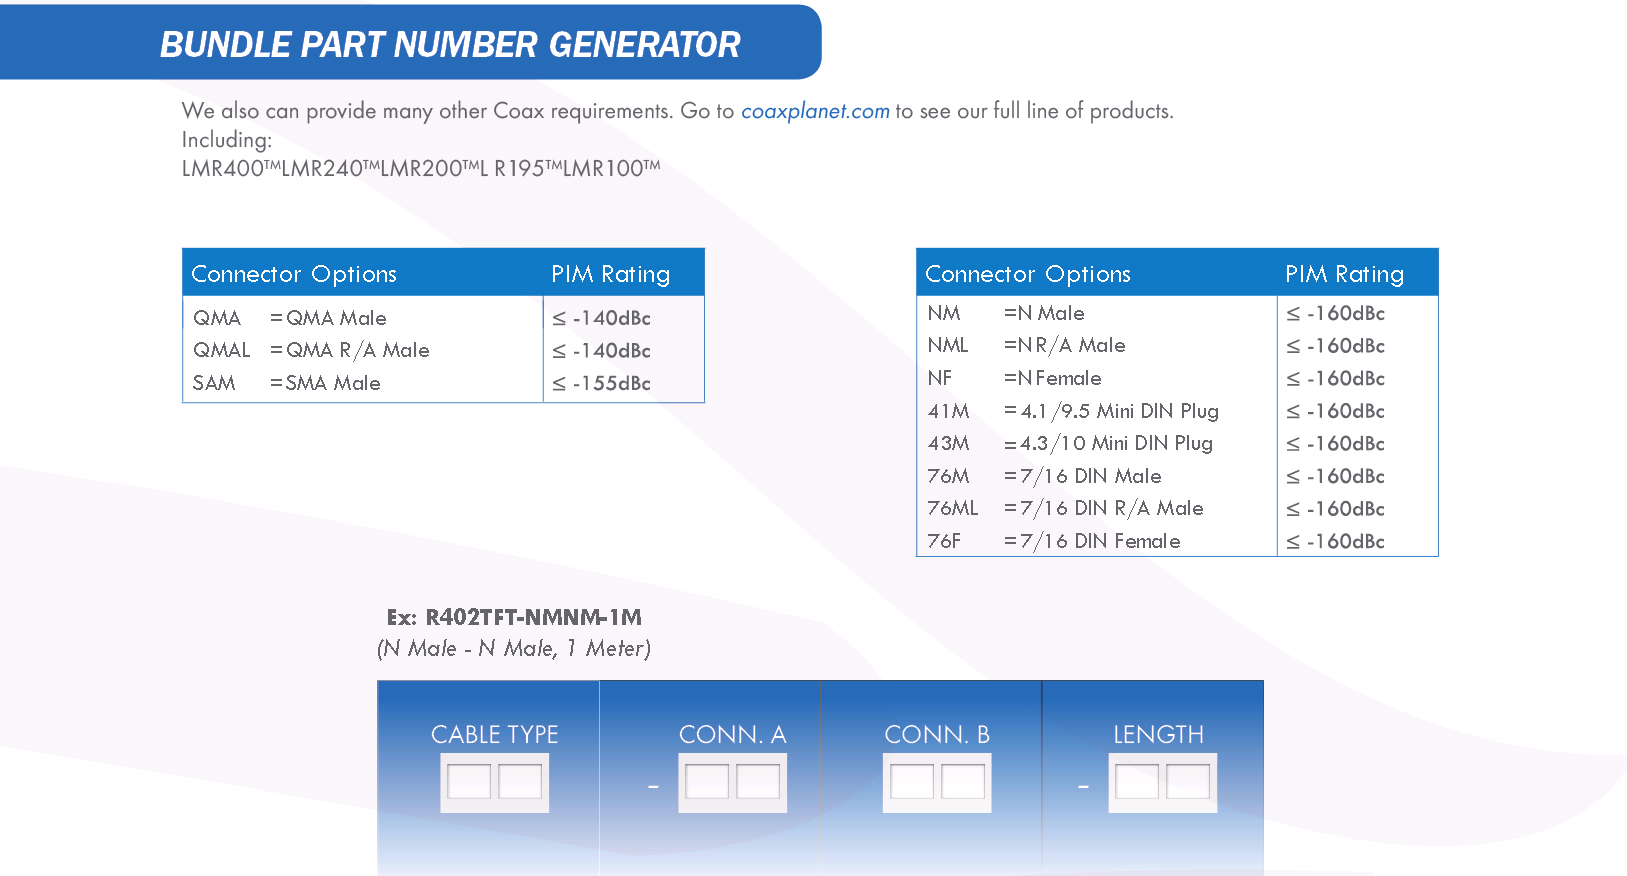Viewport: 1627px width, 876px height.
Task: Click the QMAL connector code
Action: [x=222, y=350]
